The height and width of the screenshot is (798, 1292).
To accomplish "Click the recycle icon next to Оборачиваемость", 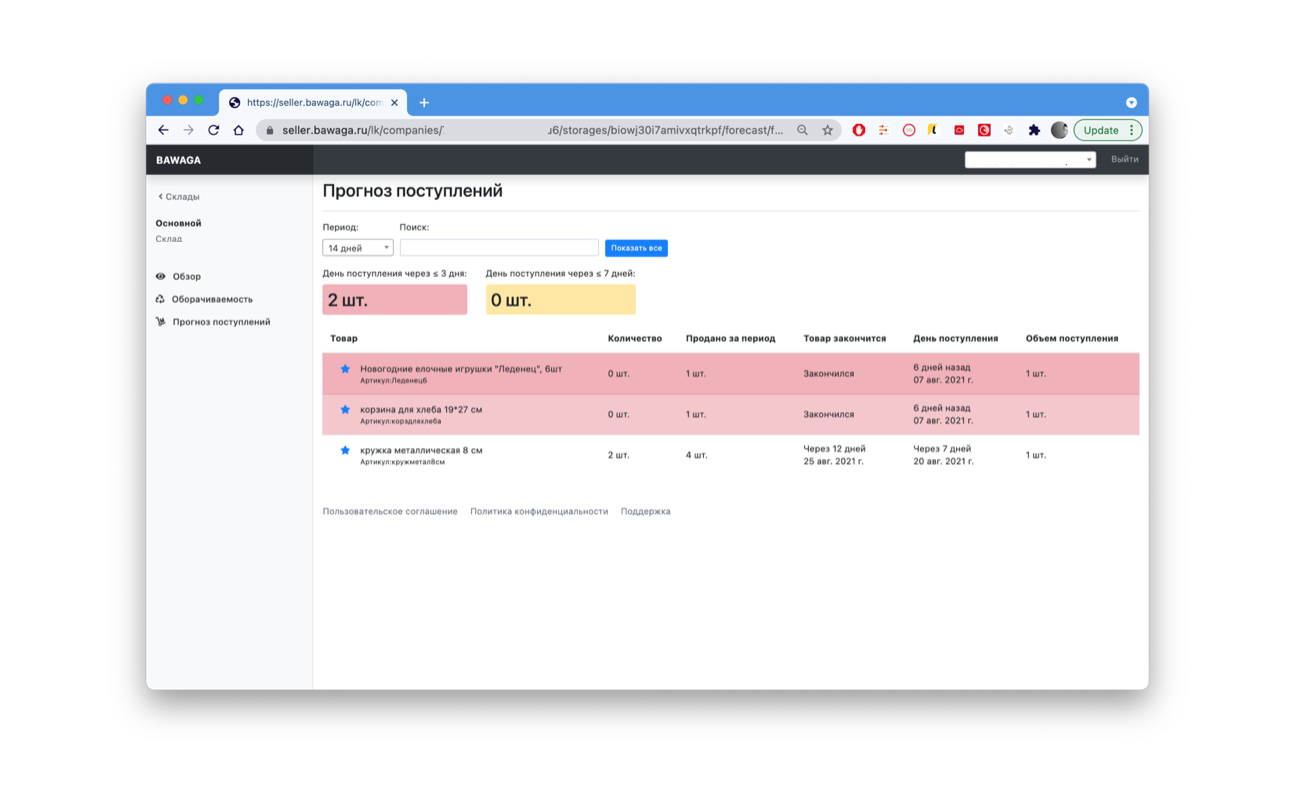I will click(160, 299).
